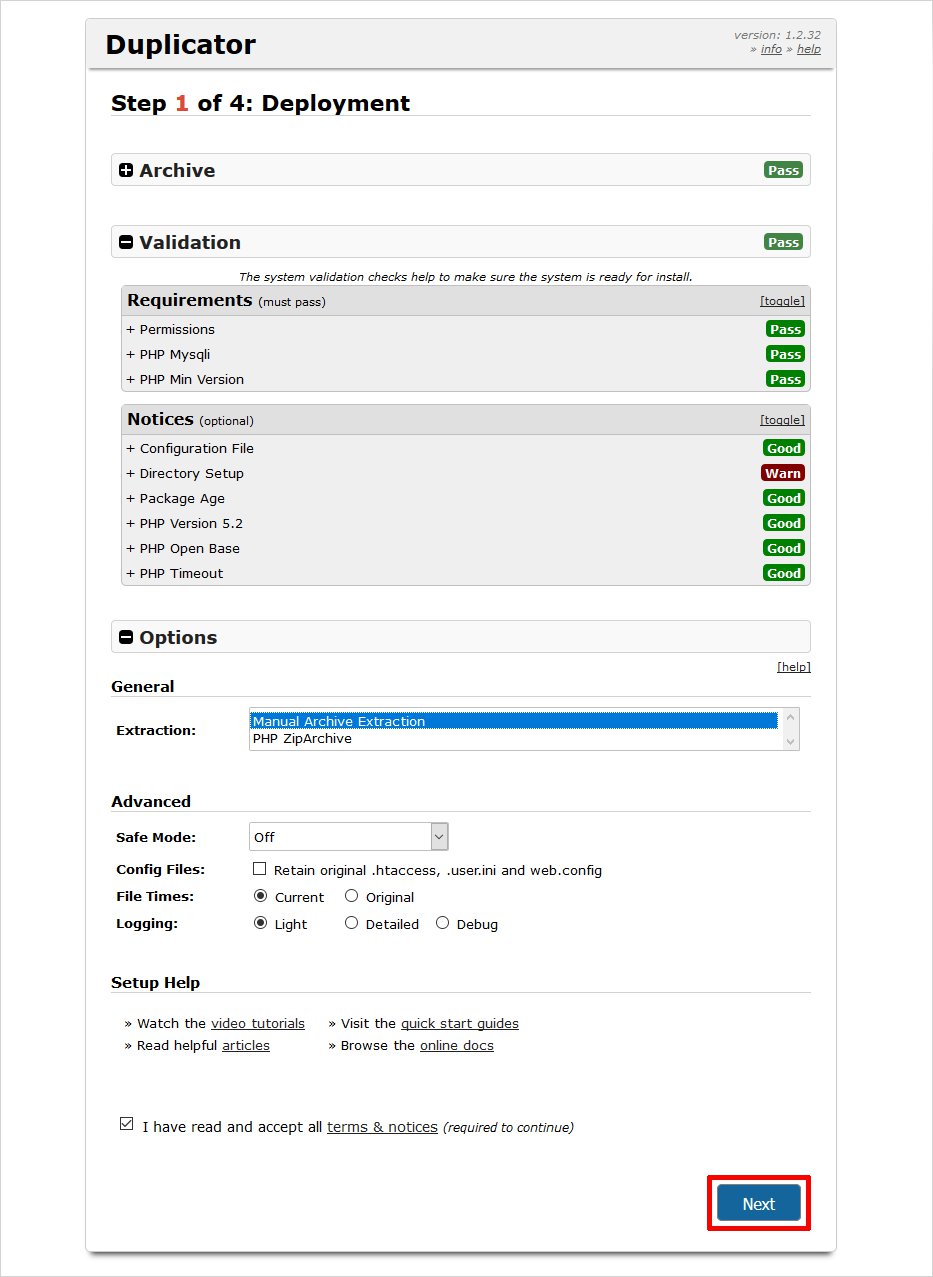Select Manual Archive Extraction option
This screenshot has height=1277, width=933.
click(339, 721)
